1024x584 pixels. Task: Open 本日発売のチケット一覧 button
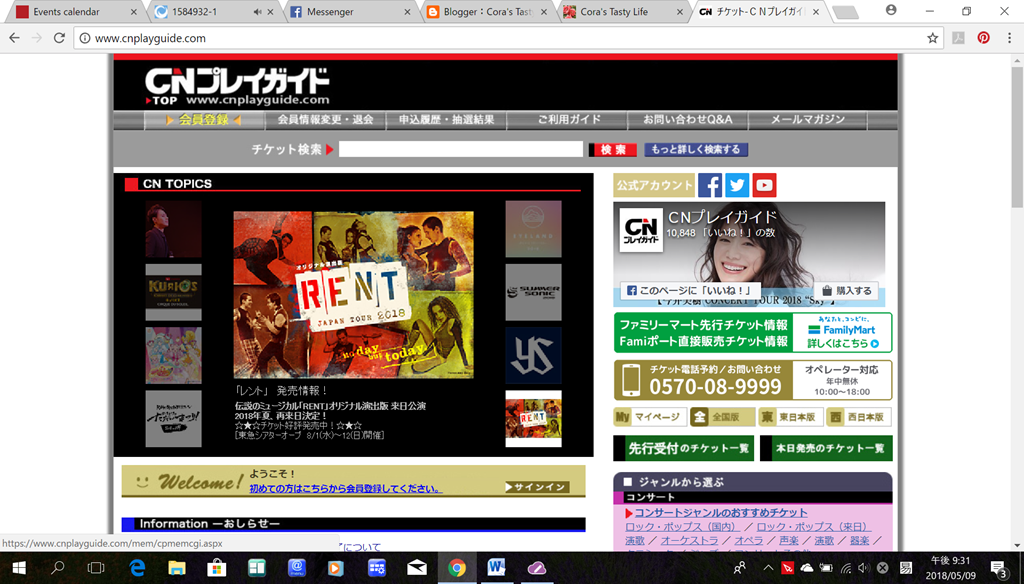point(826,448)
